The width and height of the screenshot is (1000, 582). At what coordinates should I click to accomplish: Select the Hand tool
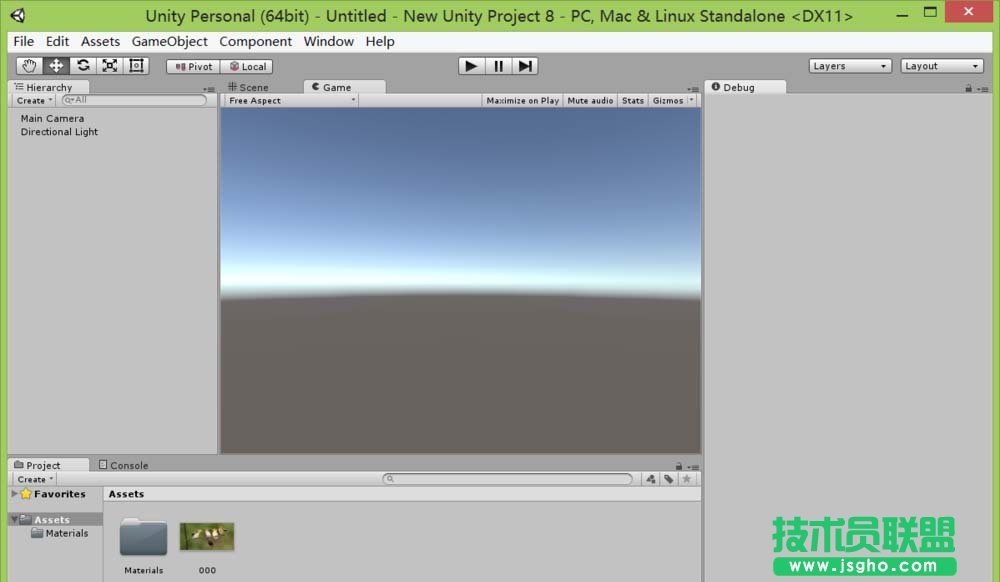pos(29,66)
